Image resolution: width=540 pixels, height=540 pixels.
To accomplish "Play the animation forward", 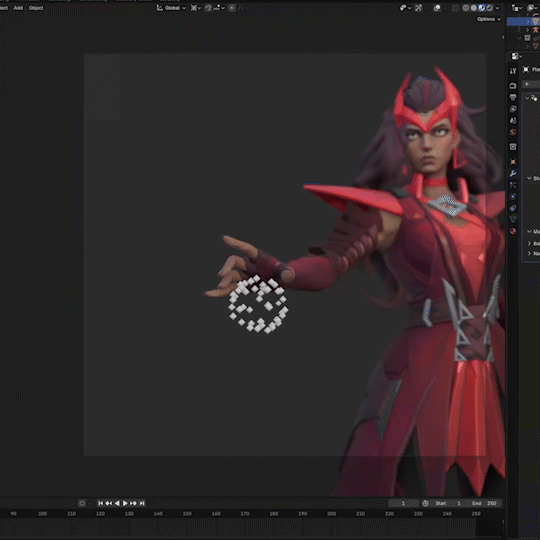I will tap(125, 503).
